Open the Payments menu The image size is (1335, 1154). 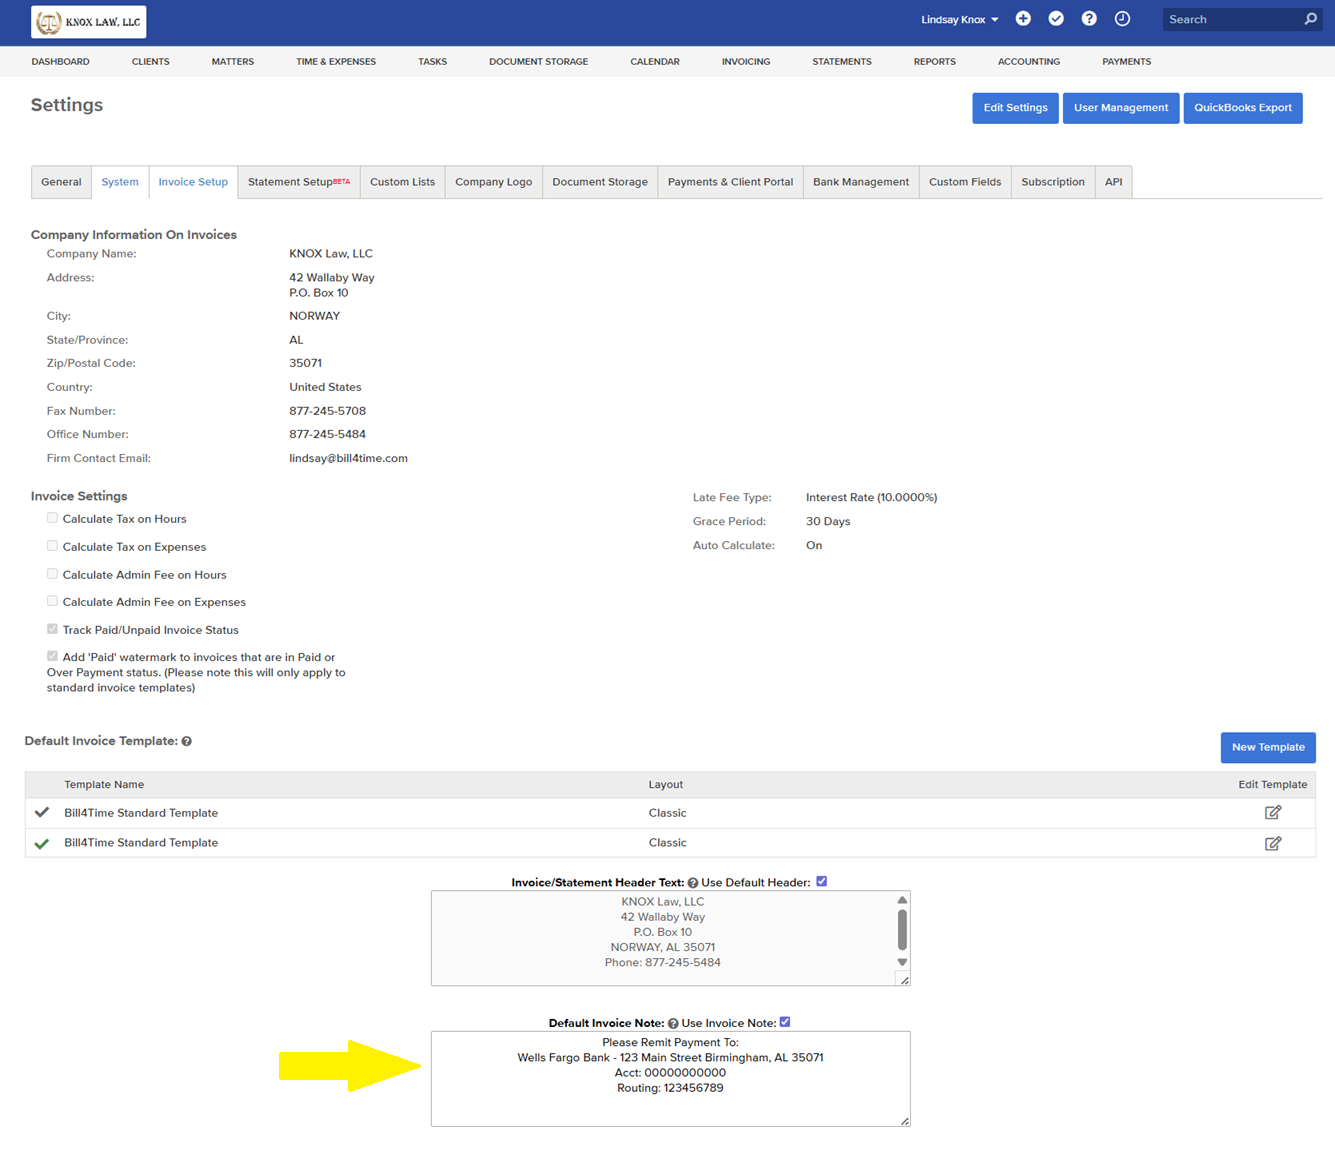(1126, 62)
